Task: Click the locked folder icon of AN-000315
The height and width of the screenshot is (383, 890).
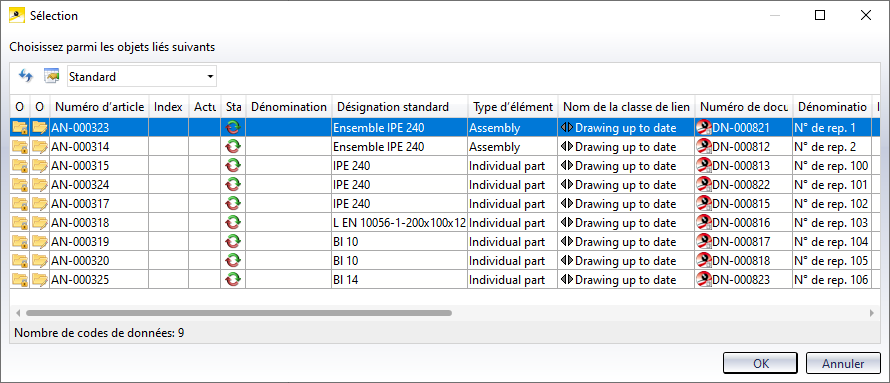Action: [20, 166]
